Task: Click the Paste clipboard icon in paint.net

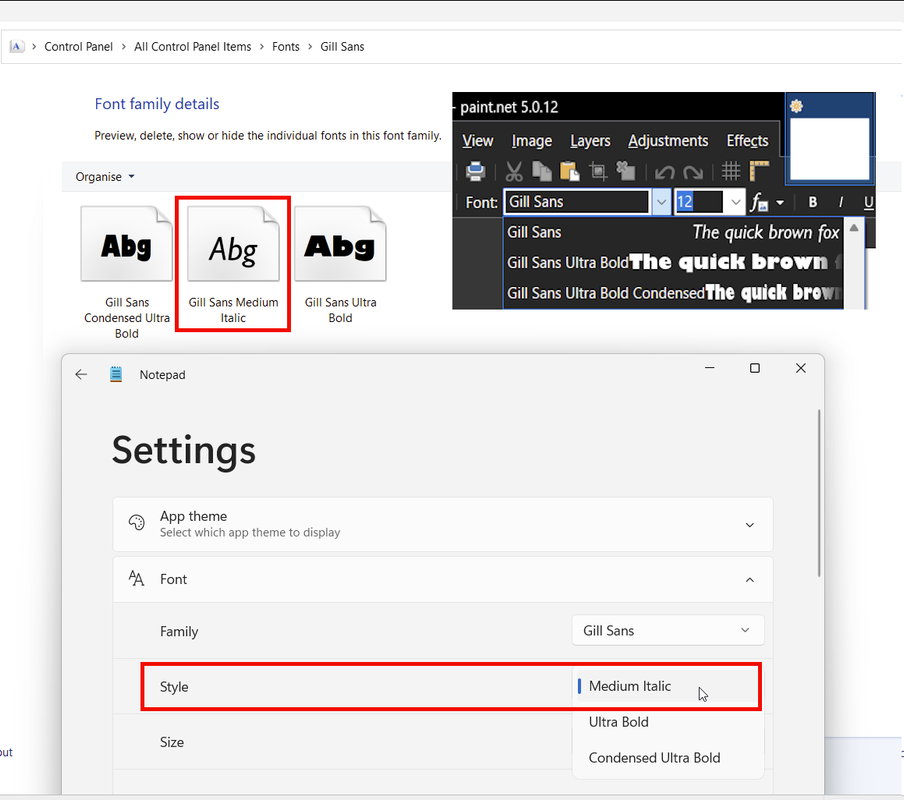Action: pyautogui.click(x=570, y=171)
